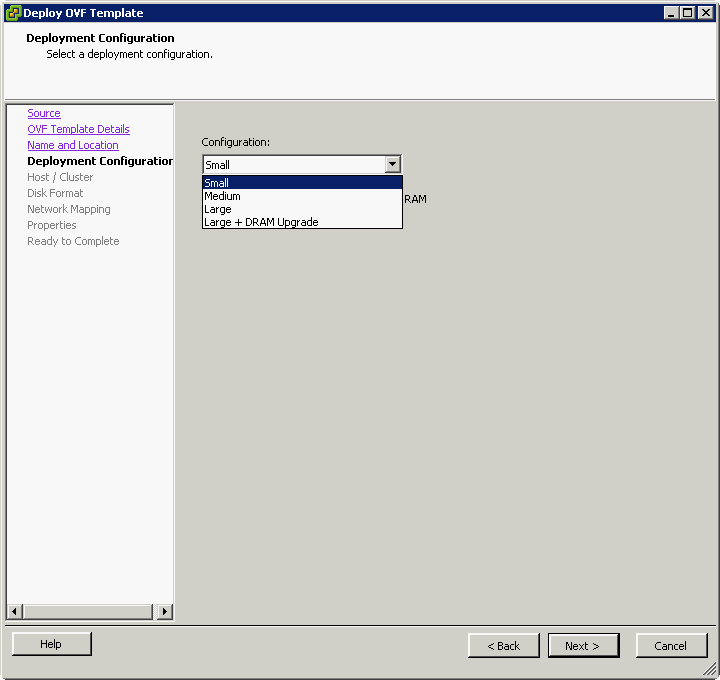Open the OVF Template Details step
This screenshot has height=680, width=720.
78,130
